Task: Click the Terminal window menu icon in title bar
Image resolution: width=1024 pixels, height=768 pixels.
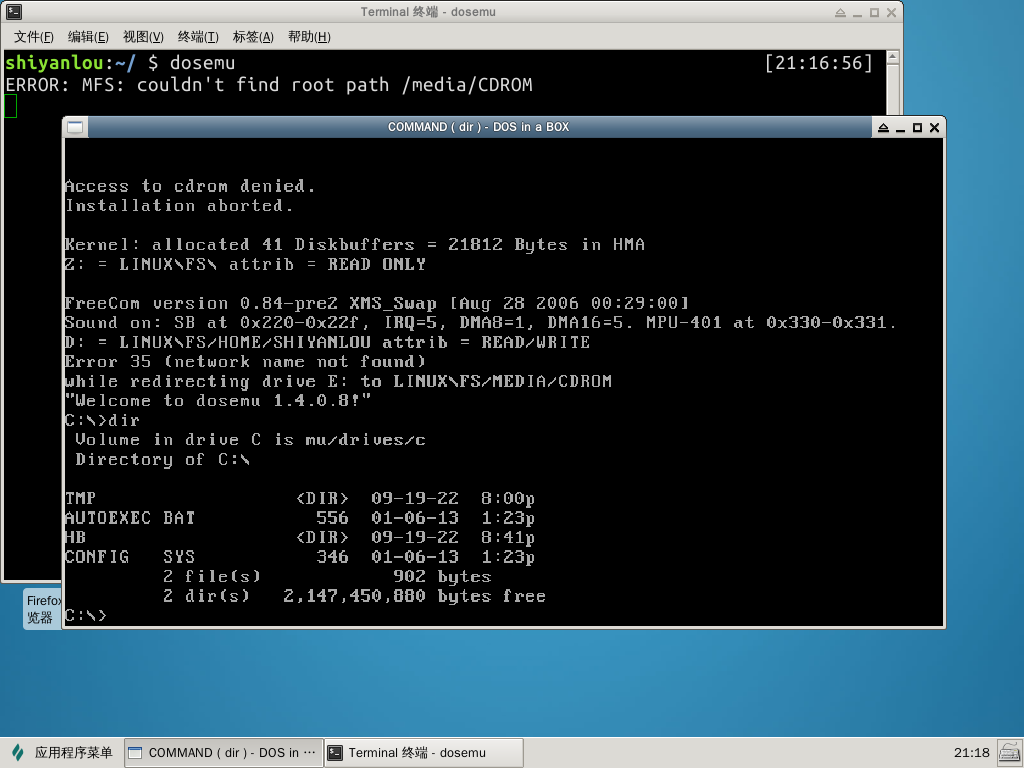Action: (x=13, y=12)
